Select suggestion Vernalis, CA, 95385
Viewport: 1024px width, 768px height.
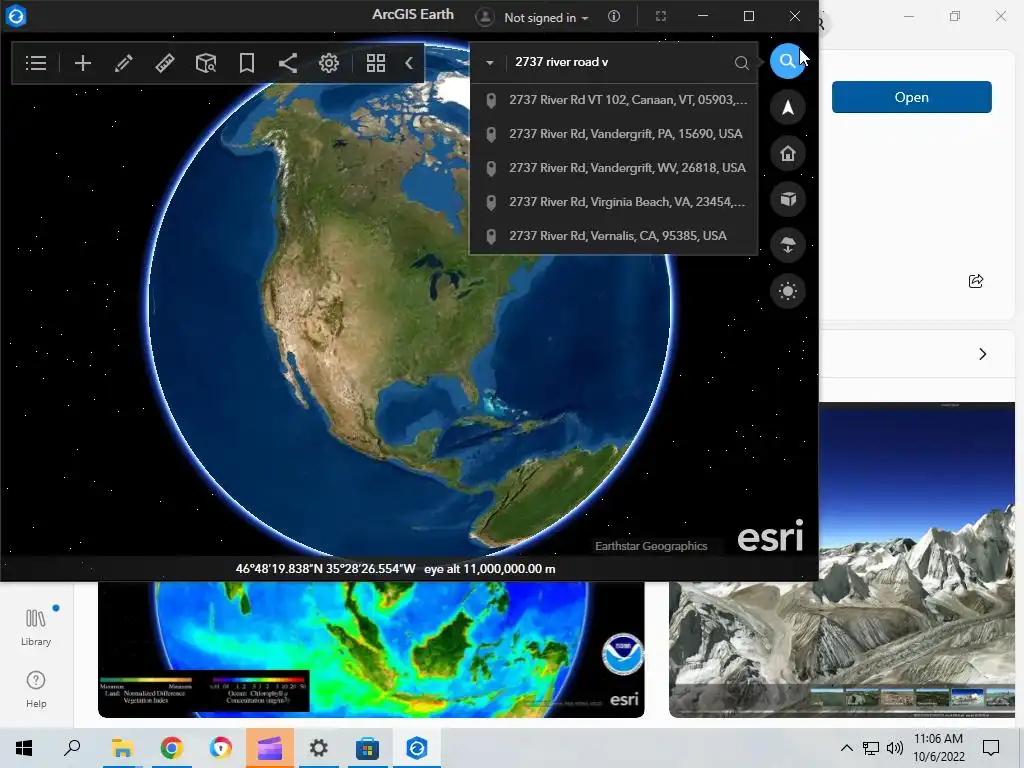(x=614, y=236)
